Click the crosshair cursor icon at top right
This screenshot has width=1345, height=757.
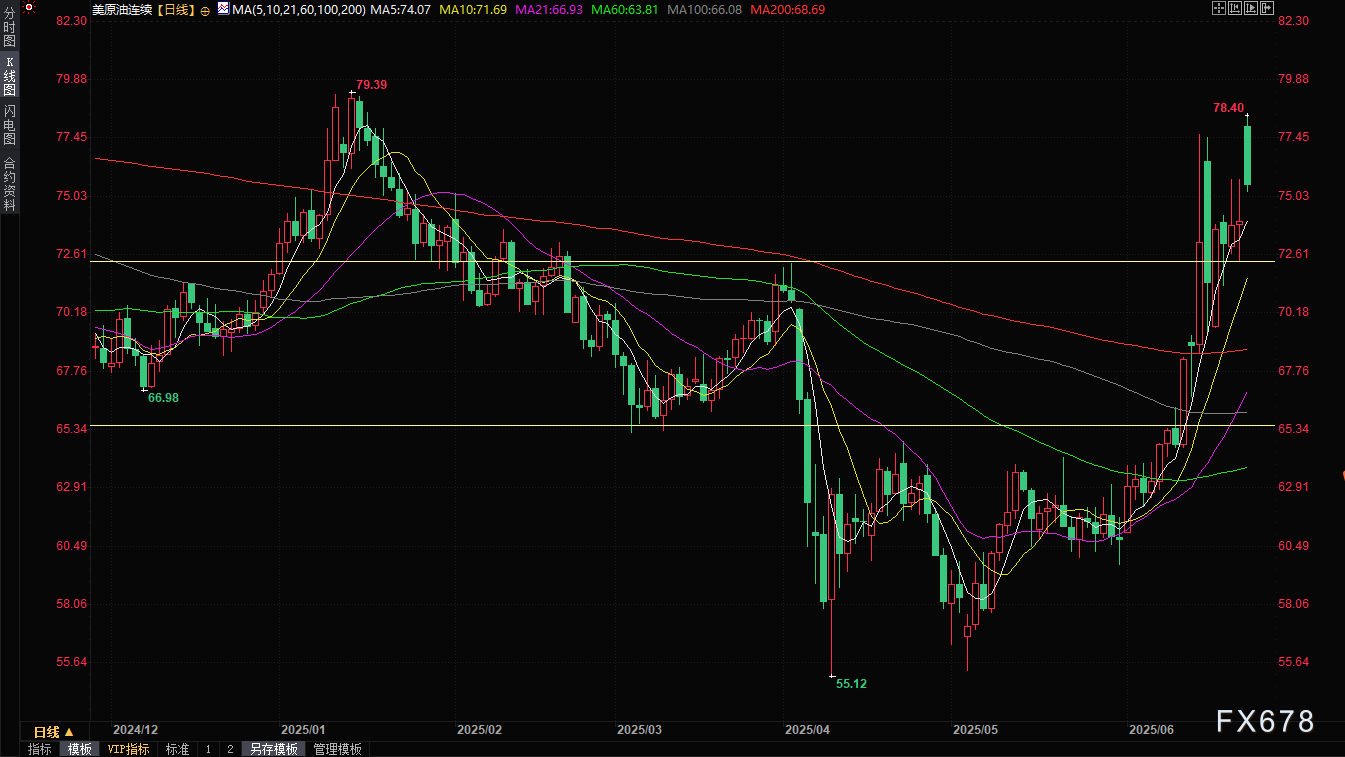tap(1218, 9)
